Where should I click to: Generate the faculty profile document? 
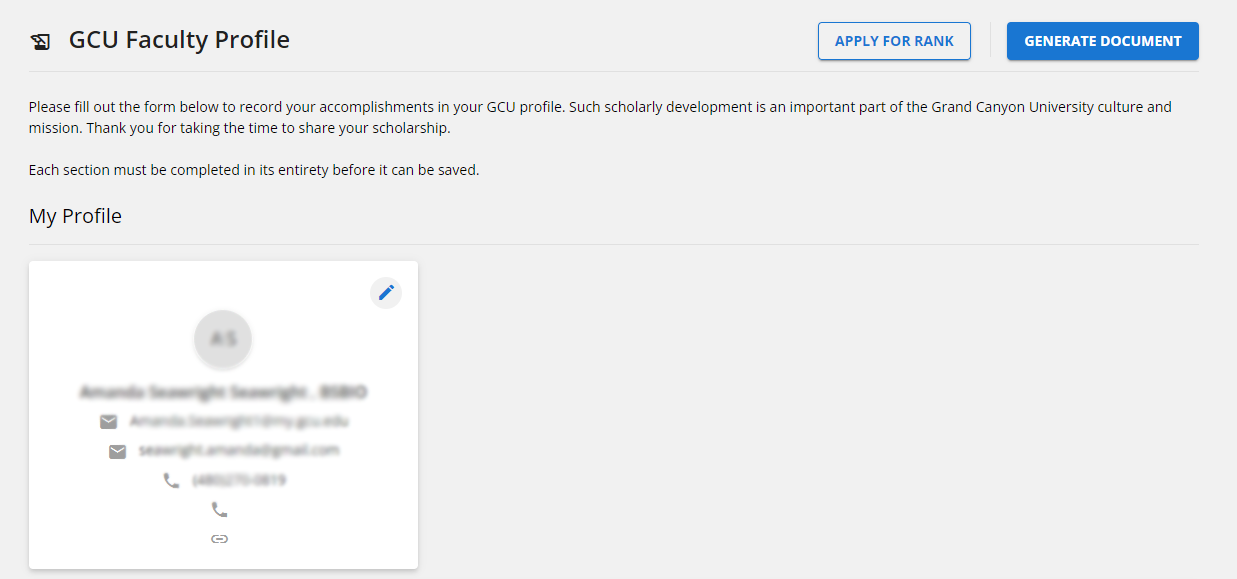(x=1102, y=41)
